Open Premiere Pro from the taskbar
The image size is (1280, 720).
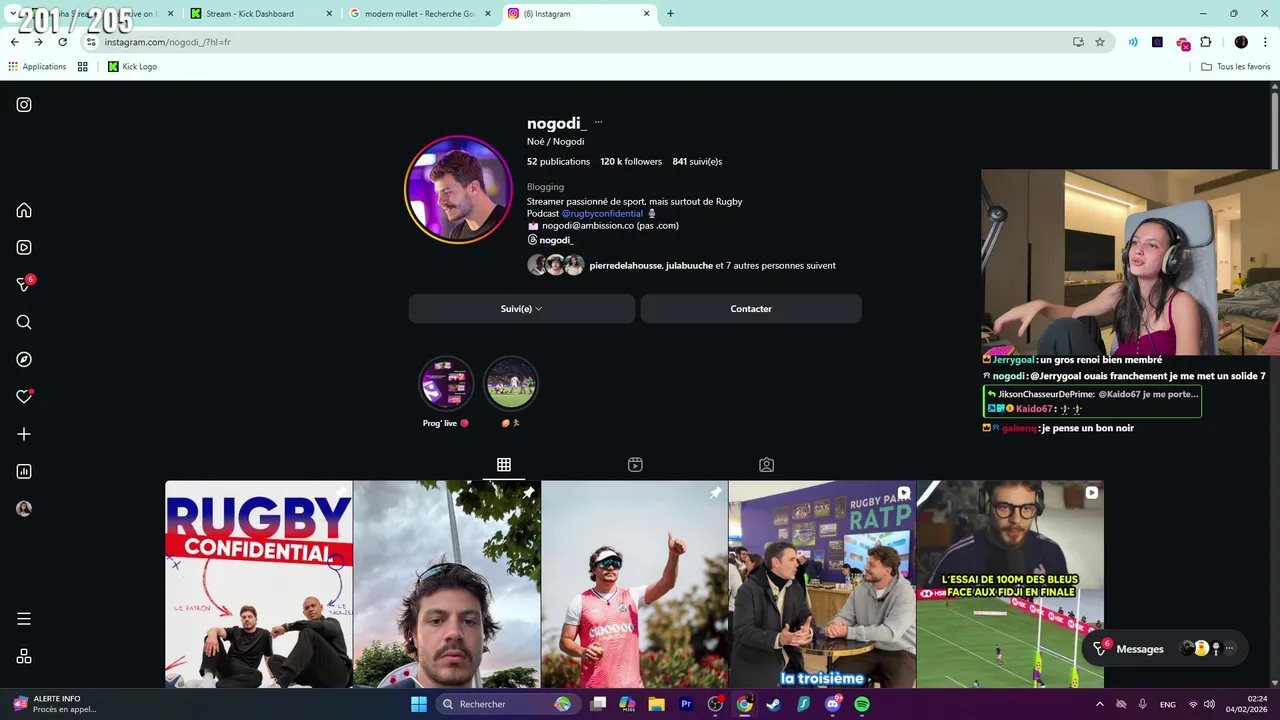(686, 704)
